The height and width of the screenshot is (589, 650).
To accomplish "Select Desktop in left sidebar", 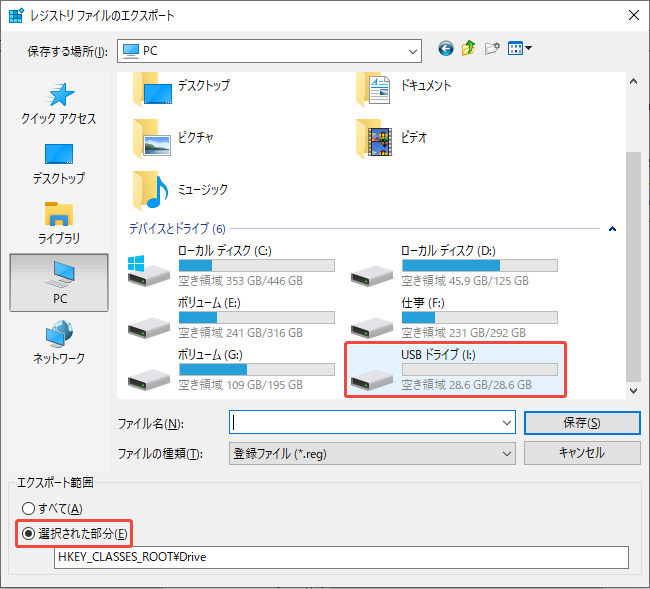I will point(59,164).
